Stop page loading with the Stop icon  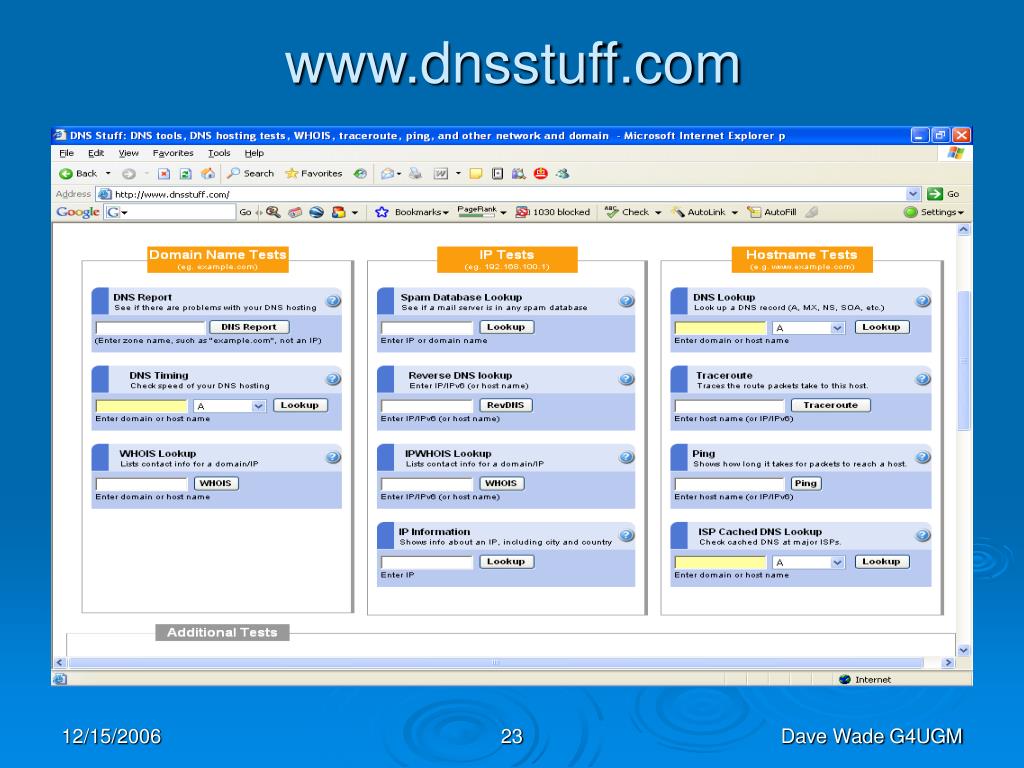(x=164, y=174)
